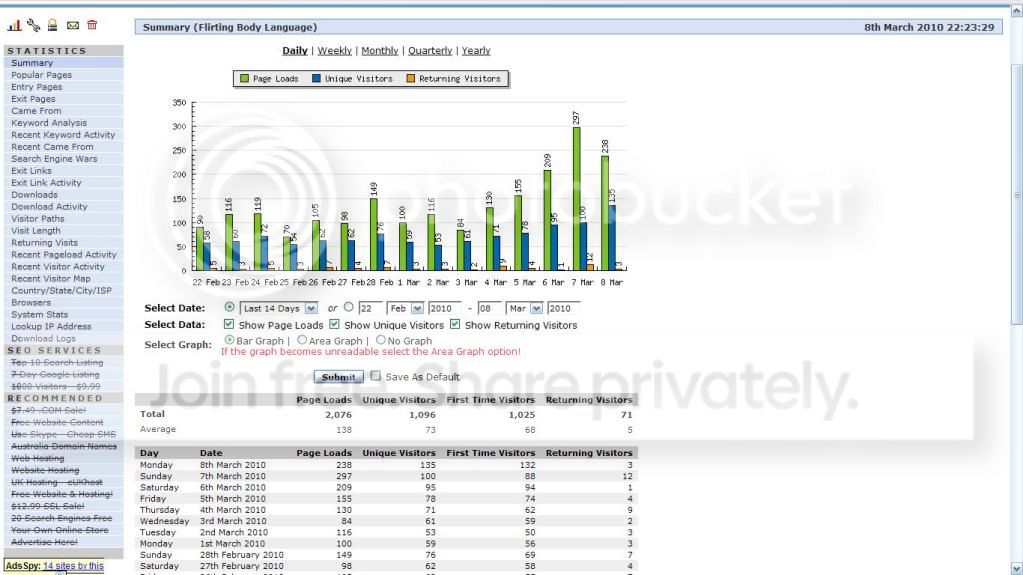Open Recent Keyword Activity

63,134
